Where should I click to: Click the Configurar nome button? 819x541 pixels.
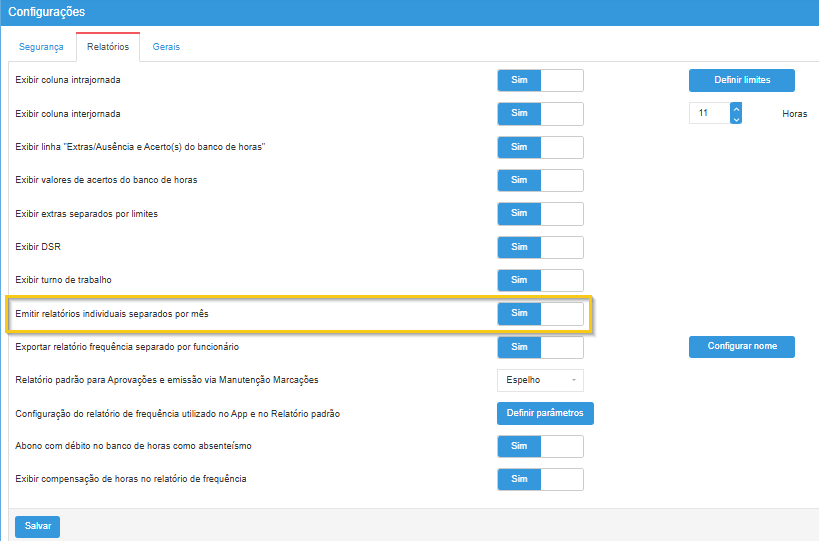742,347
